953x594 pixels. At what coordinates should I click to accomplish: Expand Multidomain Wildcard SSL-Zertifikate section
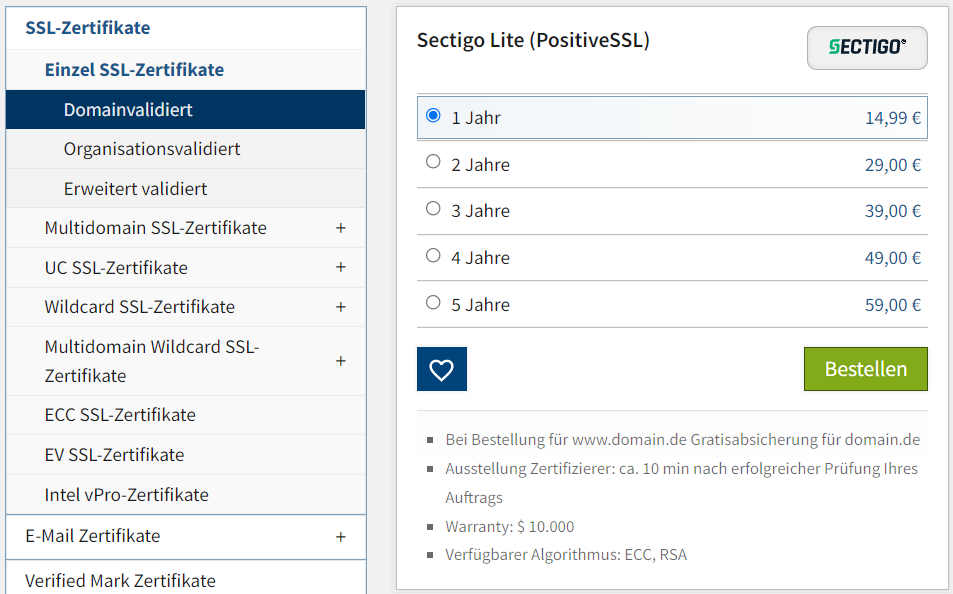click(x=340, y=361)
